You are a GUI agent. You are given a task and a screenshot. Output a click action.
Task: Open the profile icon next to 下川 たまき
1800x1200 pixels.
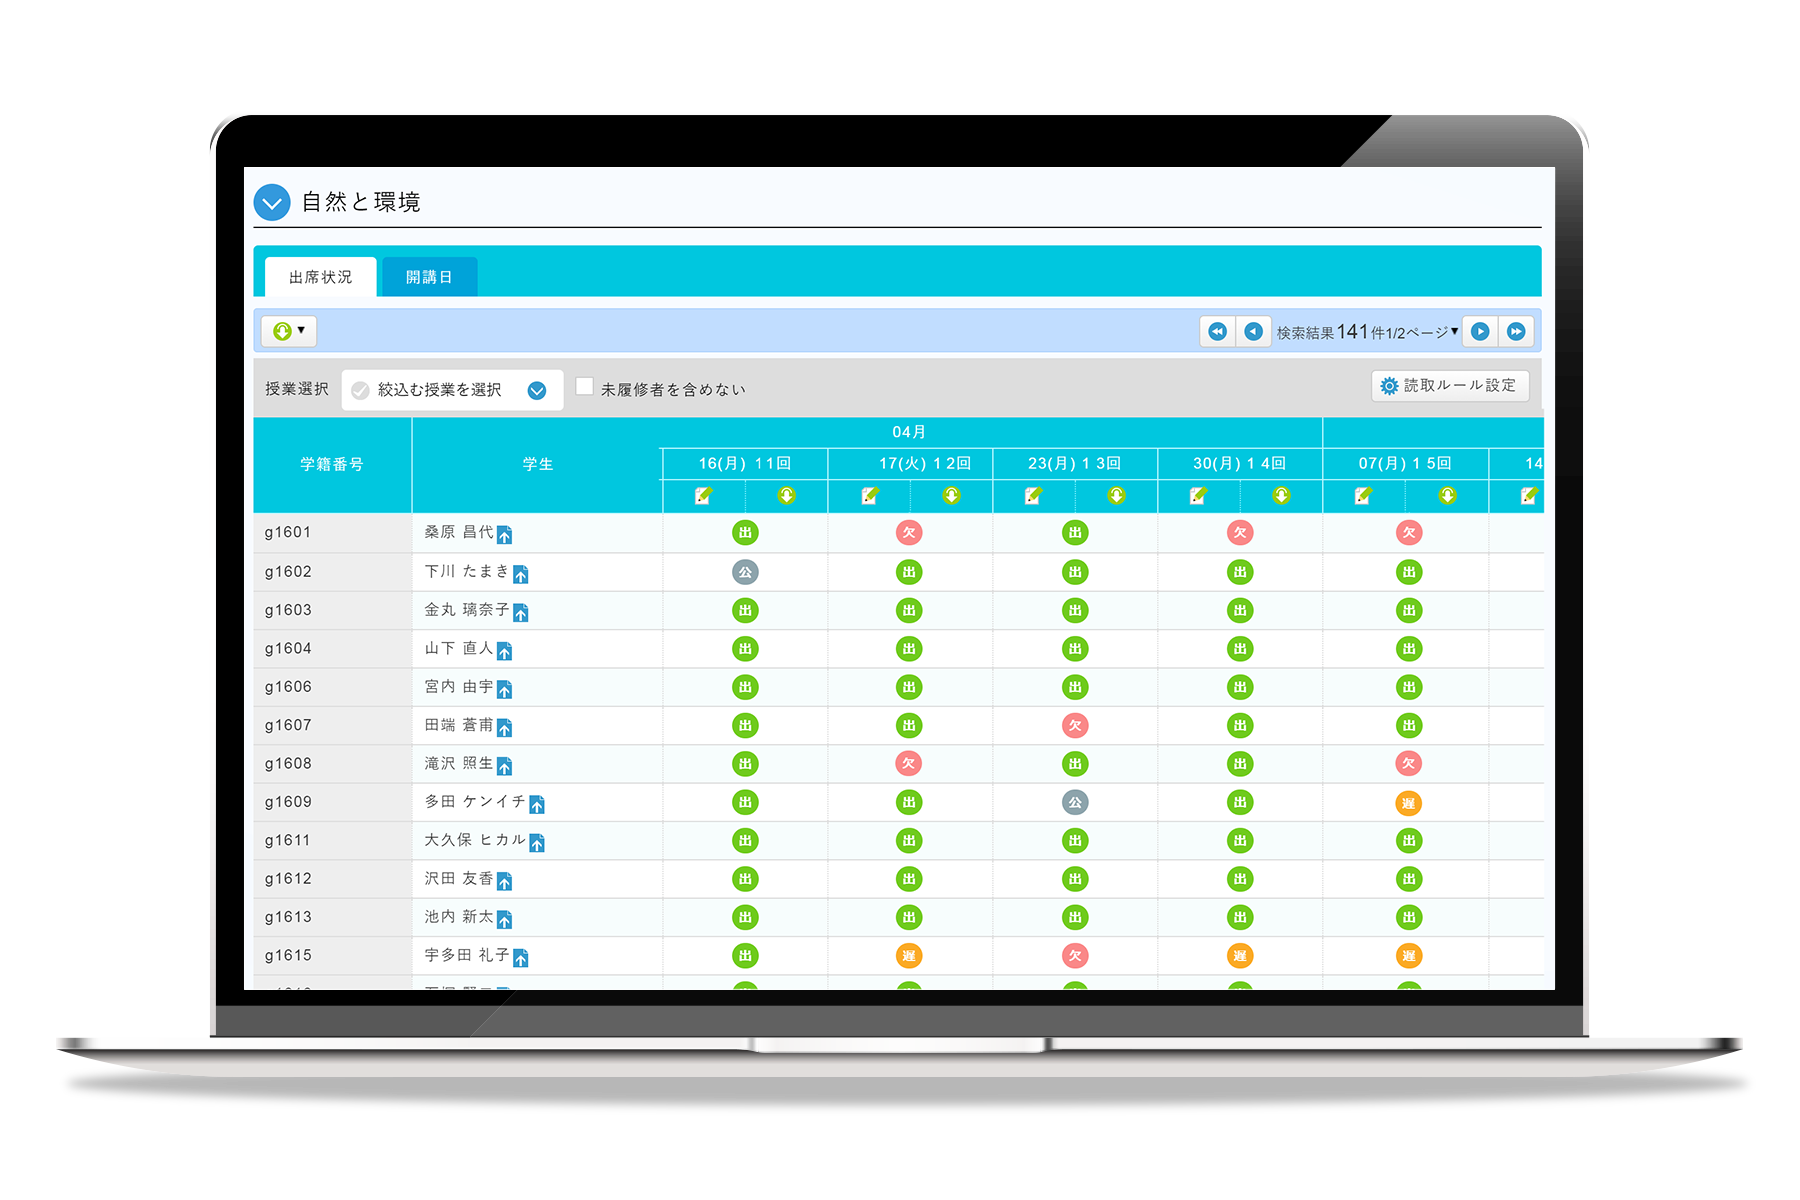(x=520, y=574)
